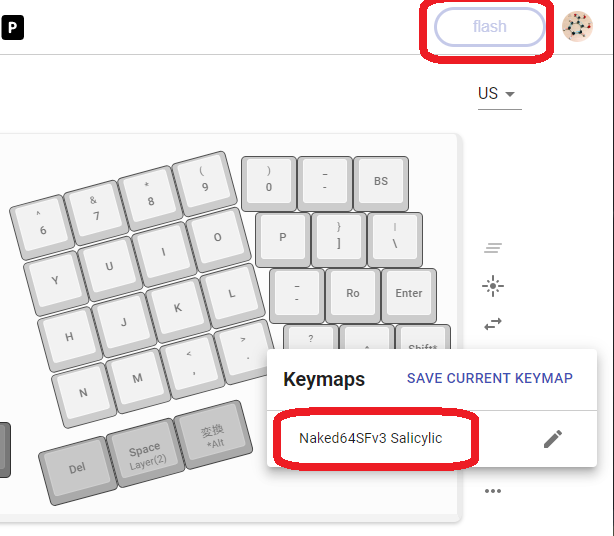Select Naked64SFv3 Salicylic keymap entry
Screen dimensions: 614x536
click(370, 438)
